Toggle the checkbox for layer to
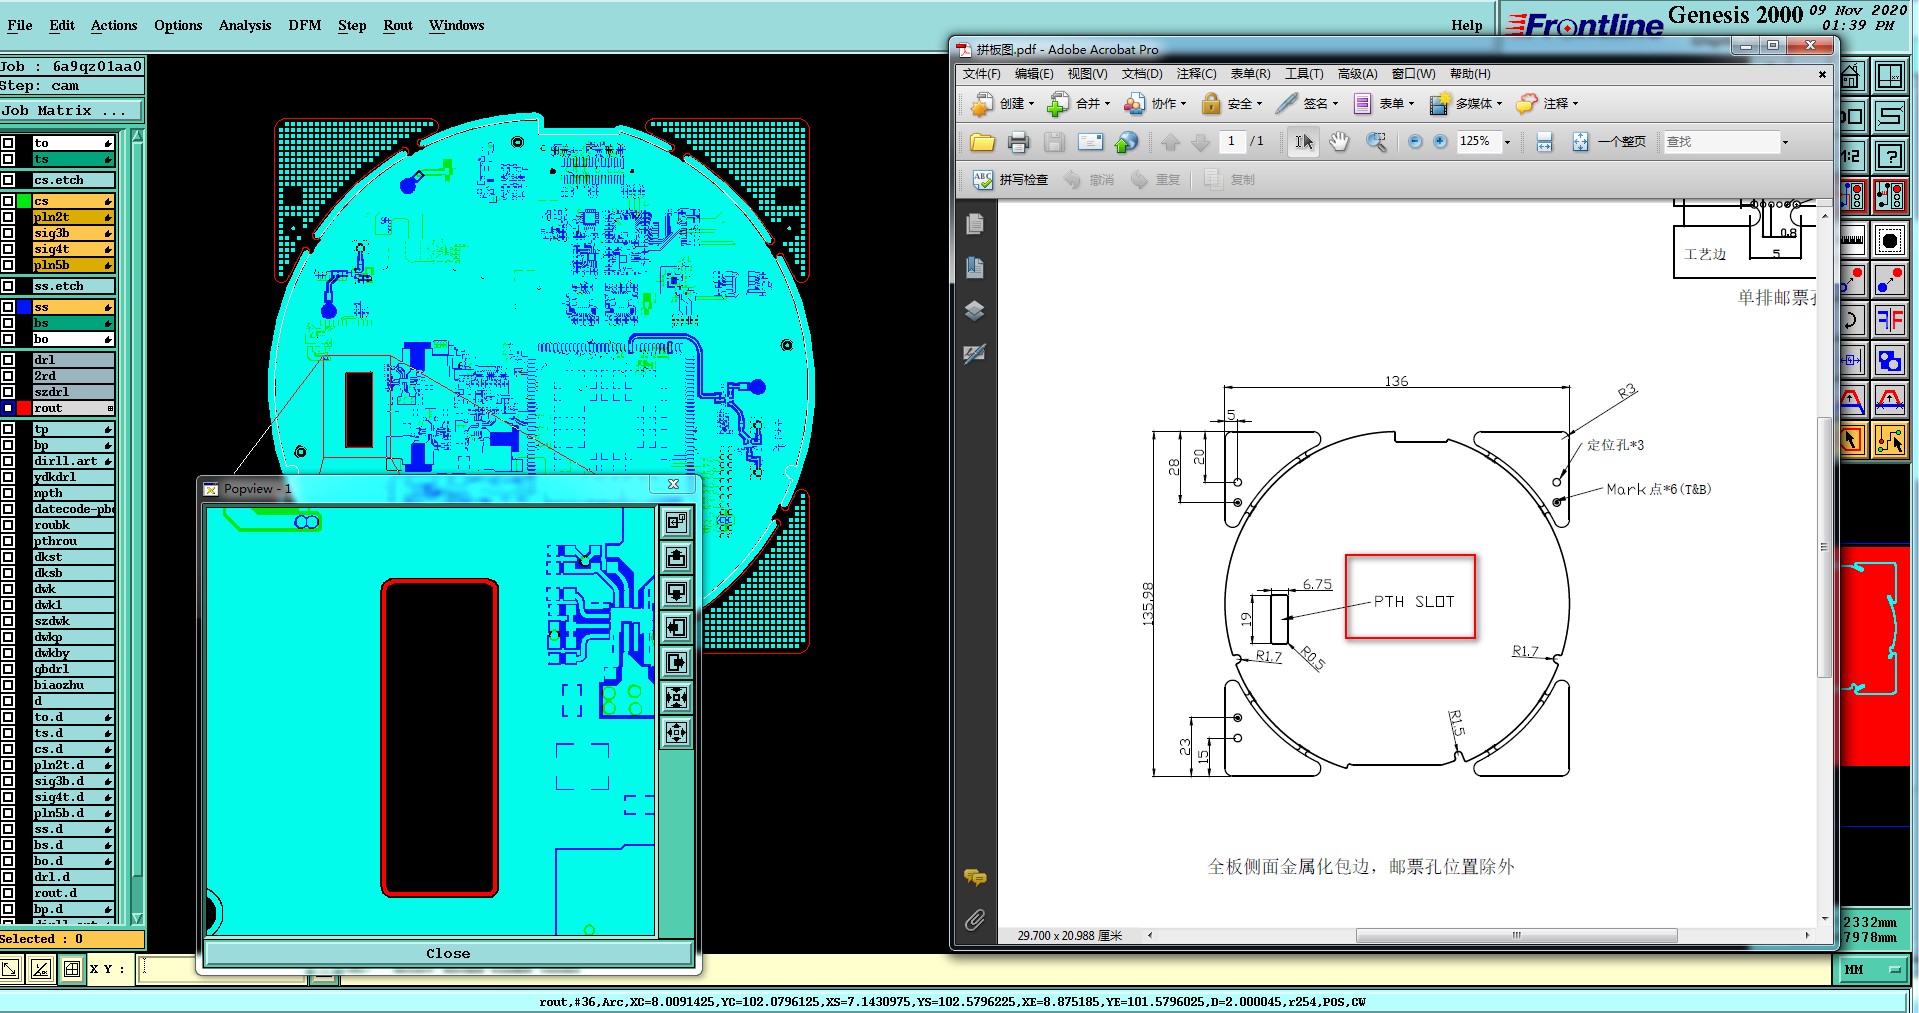 click(x=8, y=143)
